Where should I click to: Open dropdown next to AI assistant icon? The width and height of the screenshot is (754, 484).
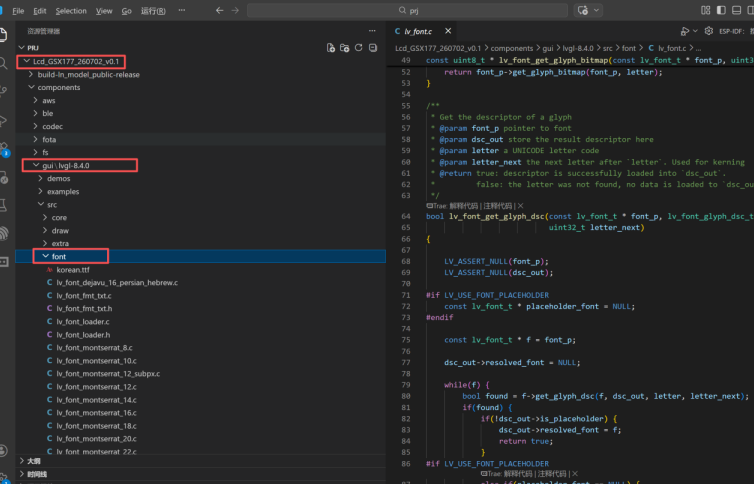click(597, 10)
